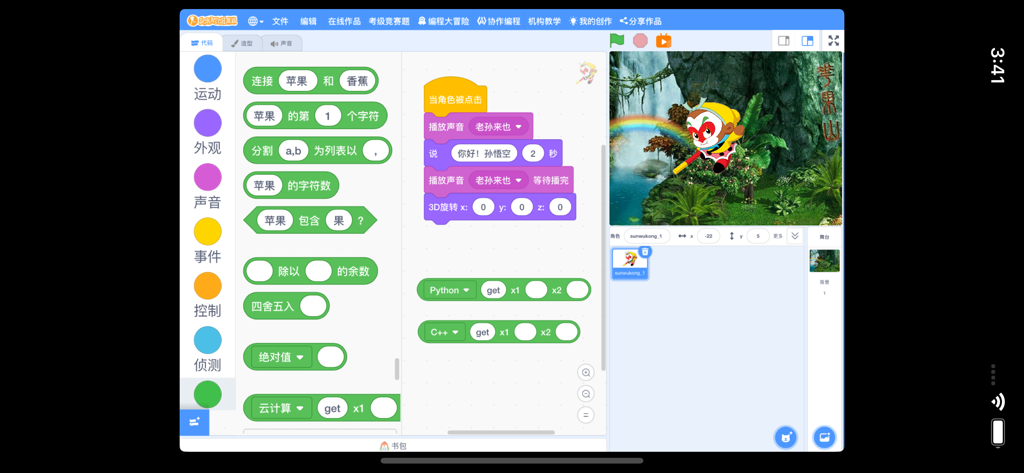This screenshot has width=1024, height=473.
Task: Edit the 3D旋转 x value field
Action: (x=483, y=207)
